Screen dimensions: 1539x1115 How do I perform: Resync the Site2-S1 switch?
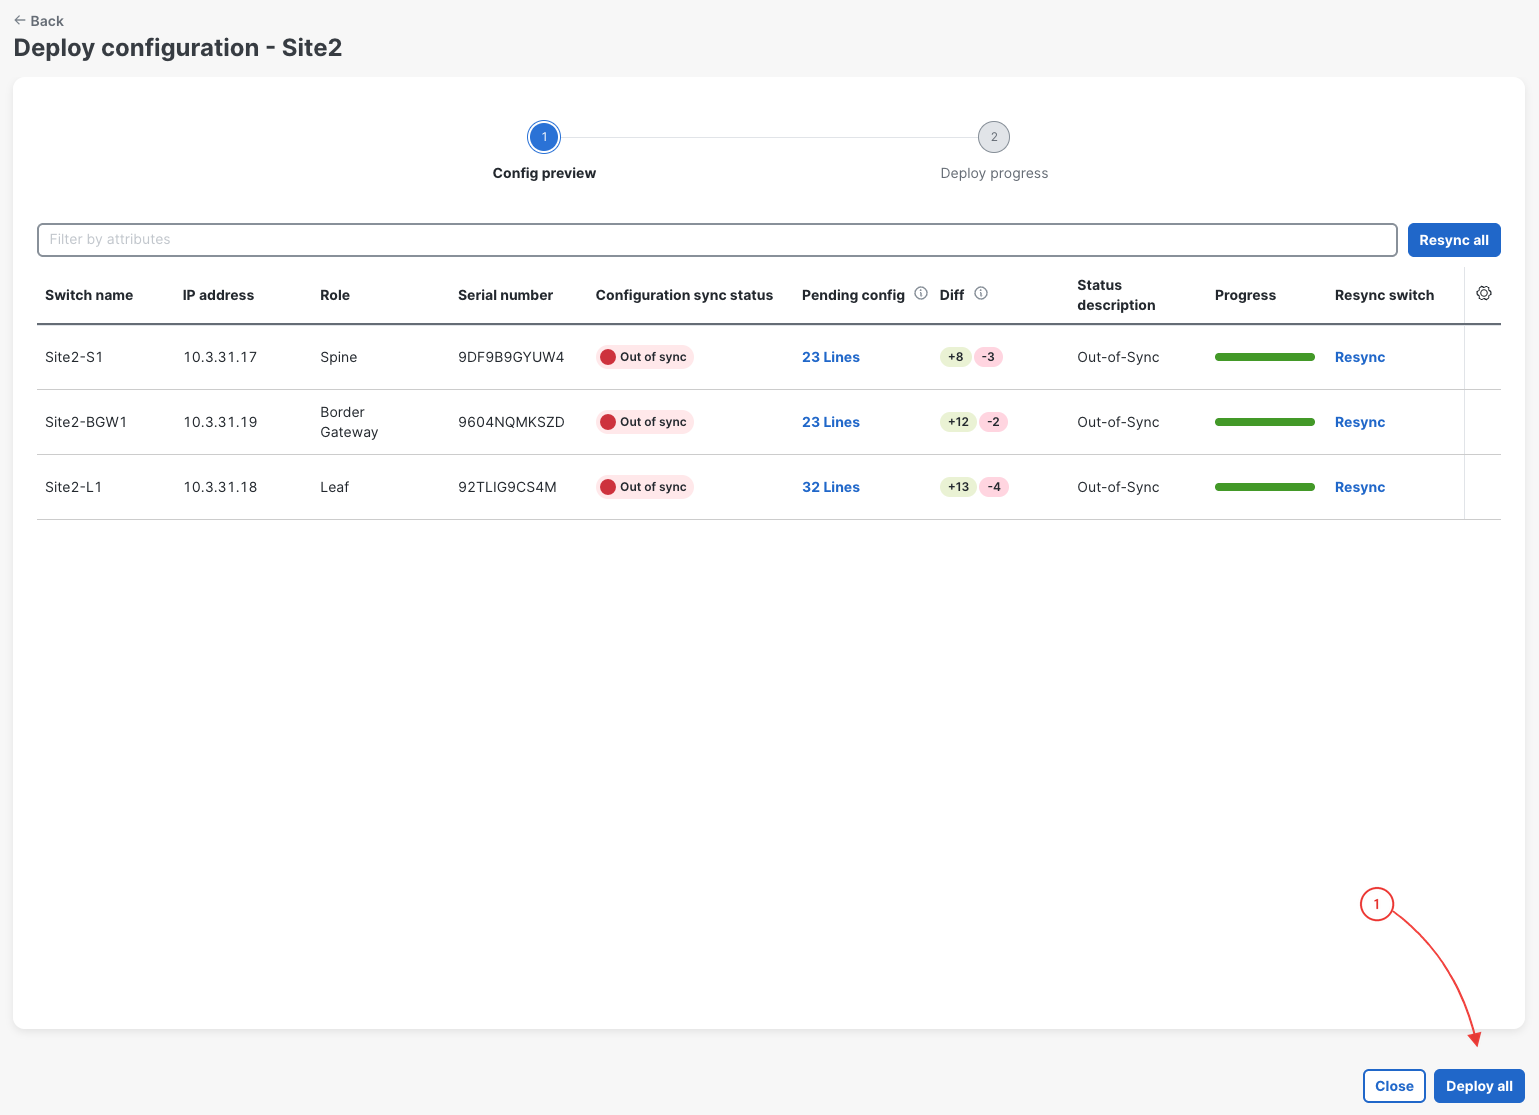coord(1360,357)
